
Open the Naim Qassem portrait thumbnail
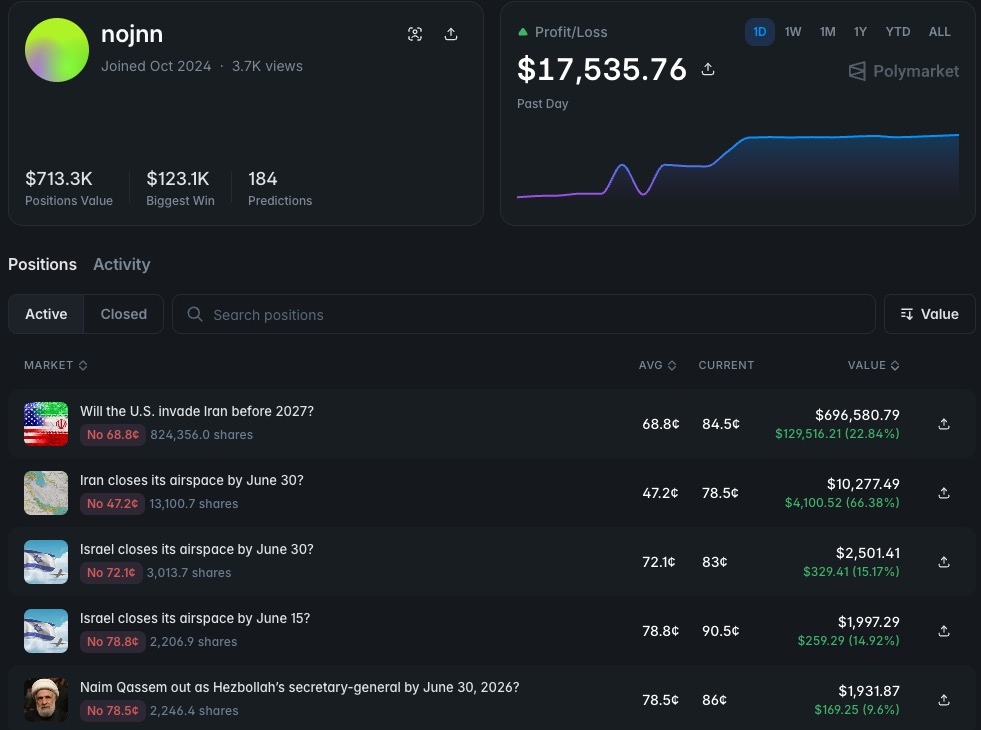(46, 700)
